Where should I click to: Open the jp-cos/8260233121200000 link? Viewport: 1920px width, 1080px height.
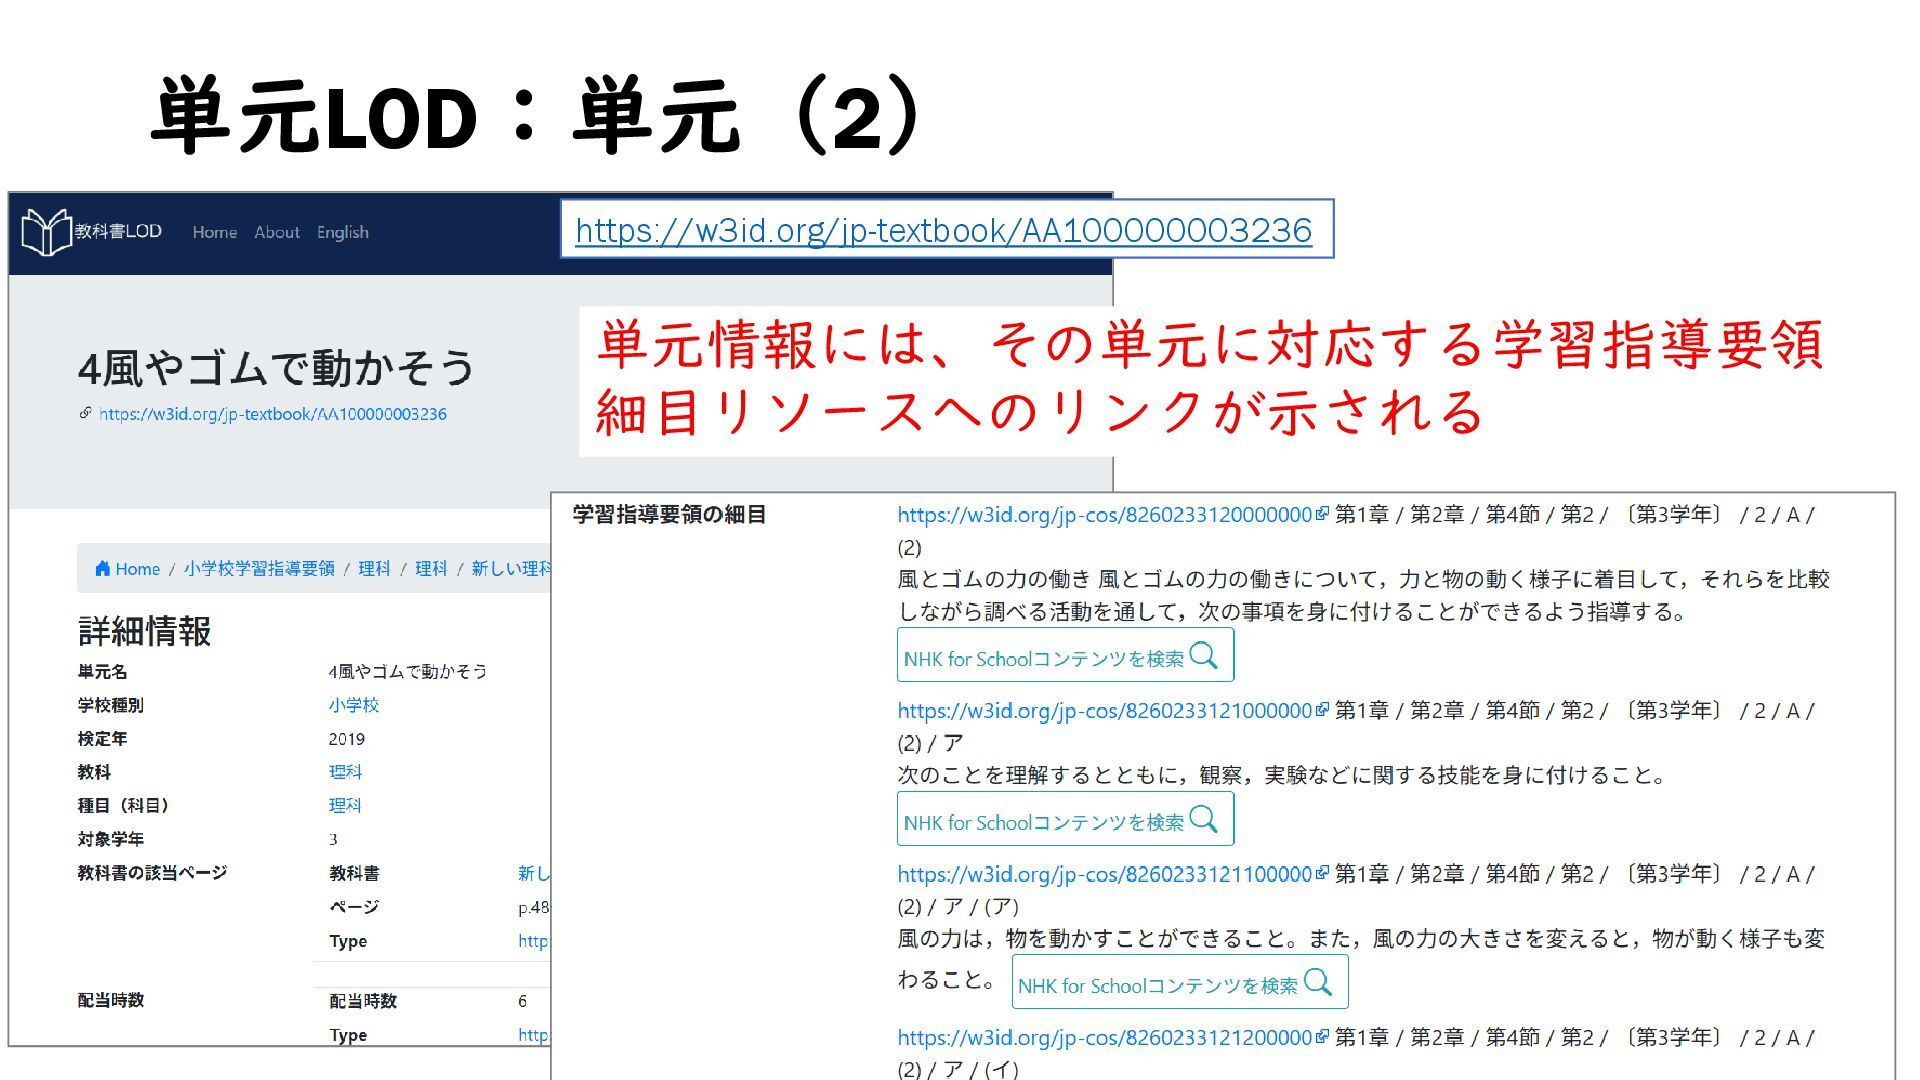tap(1104, 1037)
